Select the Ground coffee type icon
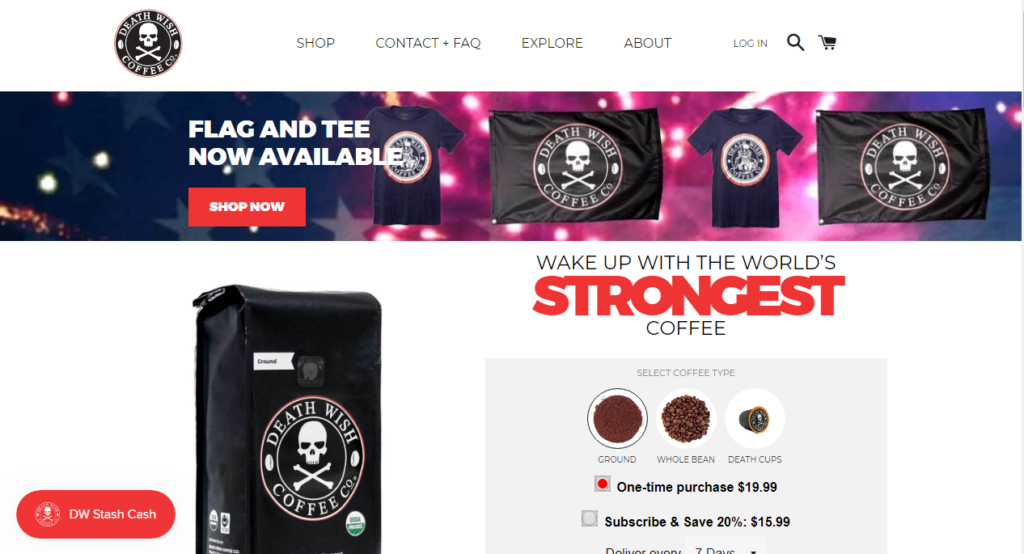Viewport: 1024px width, 554px height. point(617,418)
